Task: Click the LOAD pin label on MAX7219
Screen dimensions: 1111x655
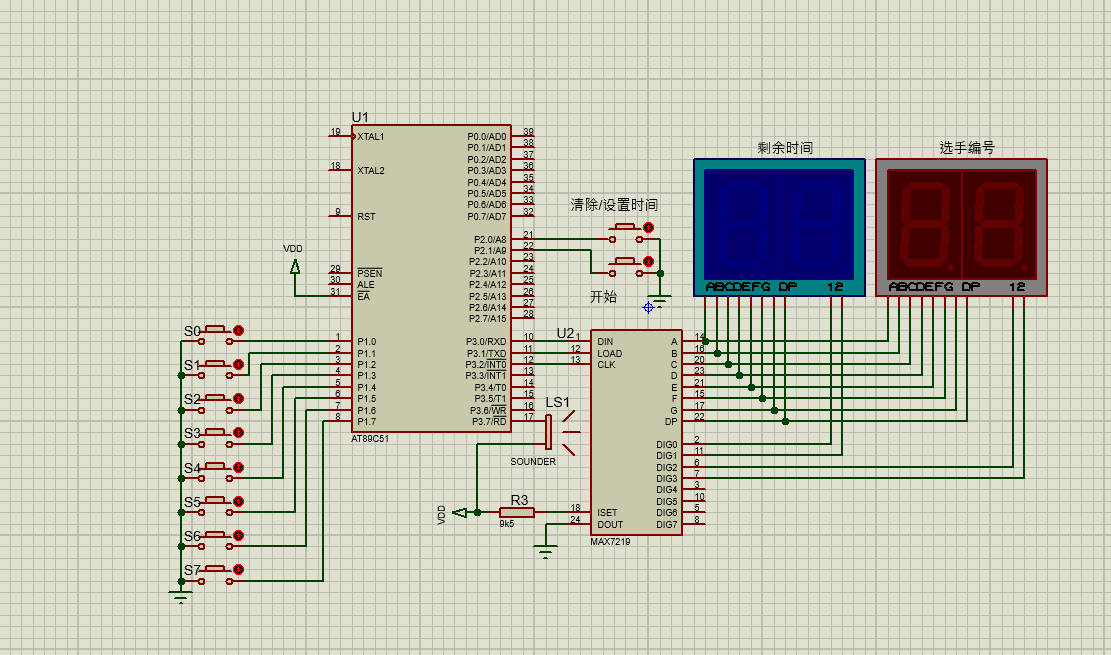Action: [609, 354]
